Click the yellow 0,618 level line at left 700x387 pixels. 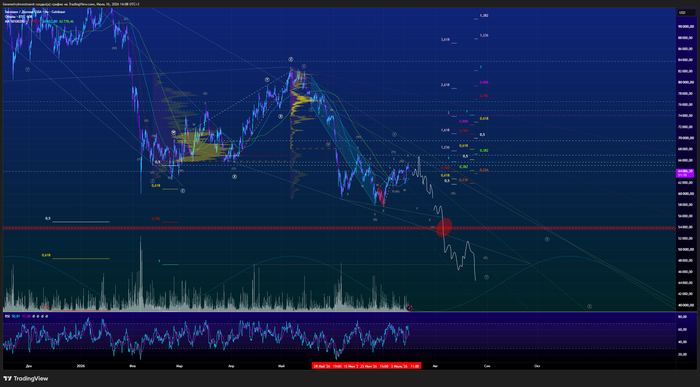(x=80, y=258)
